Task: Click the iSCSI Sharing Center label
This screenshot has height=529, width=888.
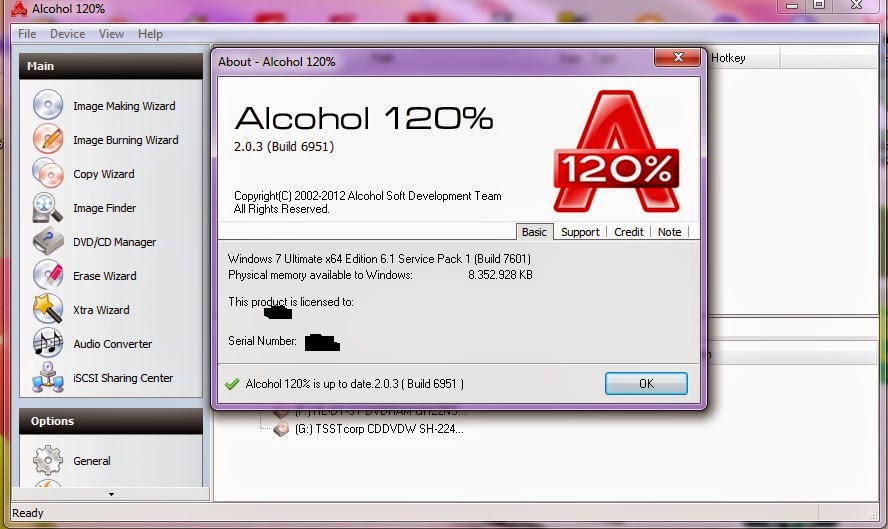Action: (x=123, y=378)
